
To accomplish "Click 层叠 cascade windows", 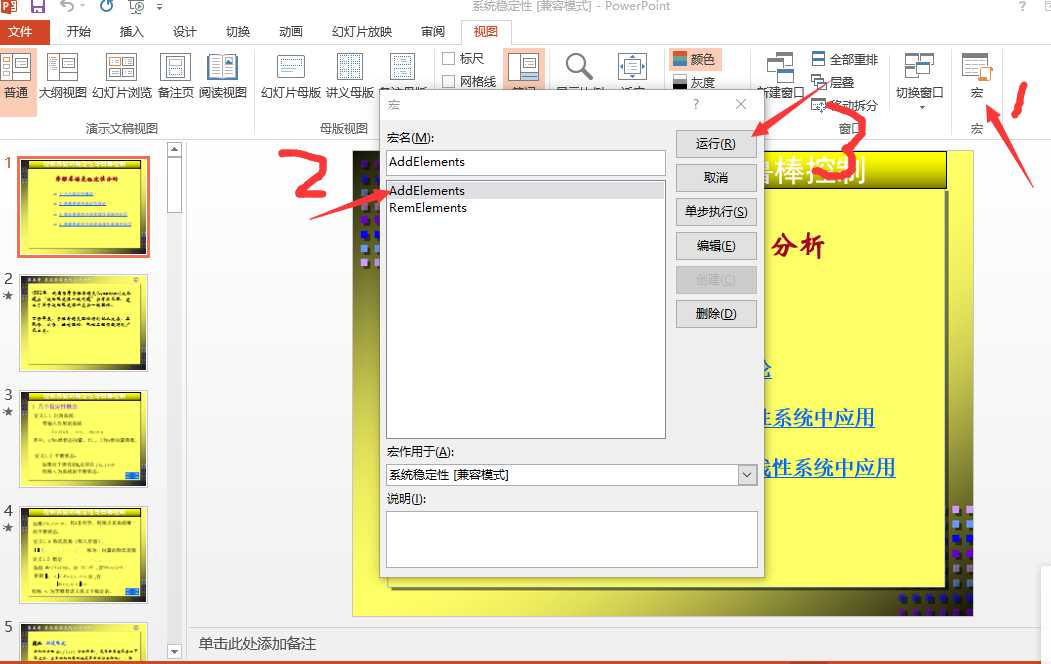I will [x=833, y=82].
